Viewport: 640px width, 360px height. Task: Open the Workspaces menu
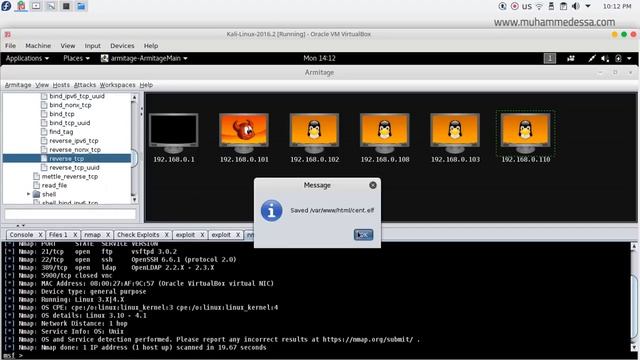[118, 85]
